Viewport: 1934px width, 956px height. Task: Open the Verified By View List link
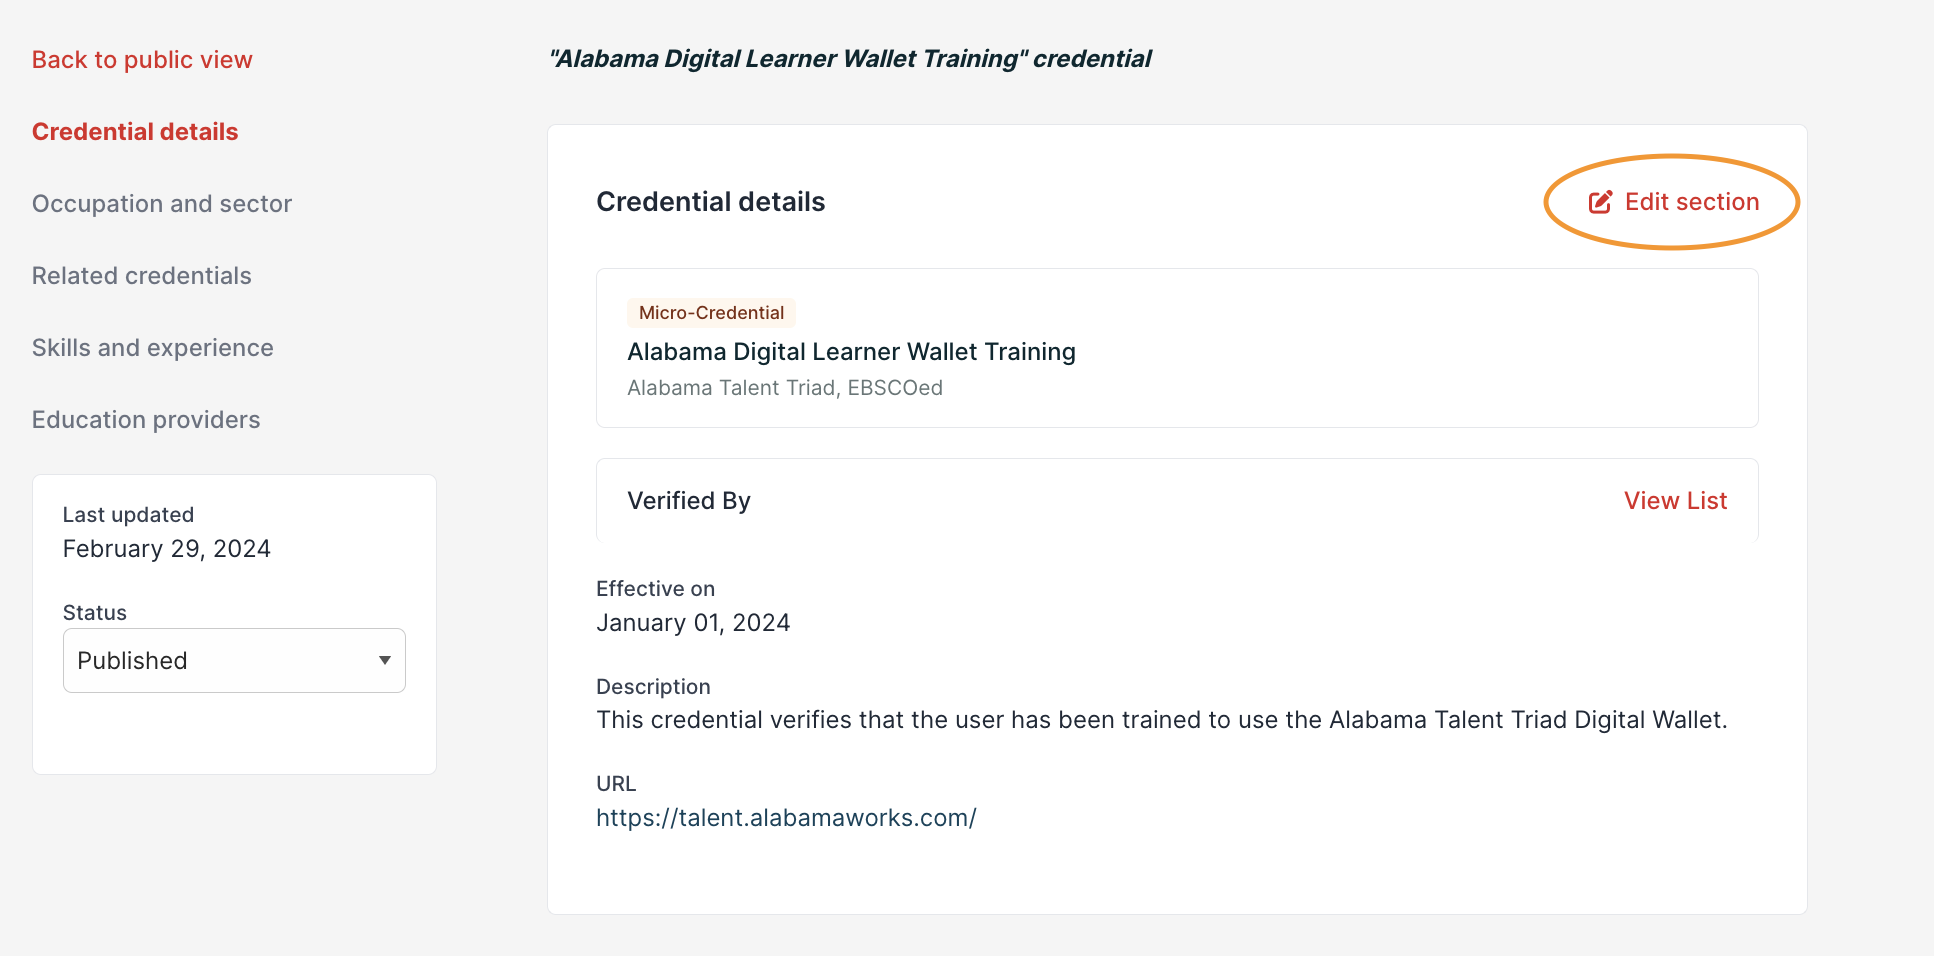1676,501
